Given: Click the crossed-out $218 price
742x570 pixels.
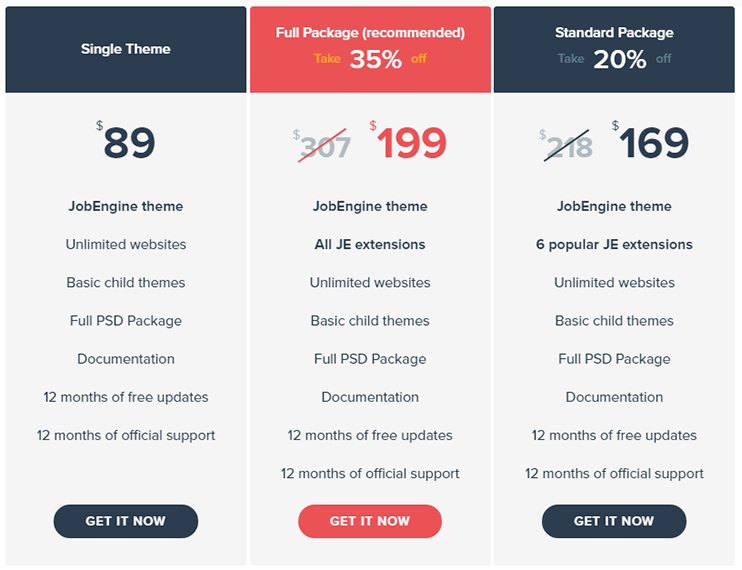Looking at the screenshot, I should pyautogui.click(x=566, y=146).
